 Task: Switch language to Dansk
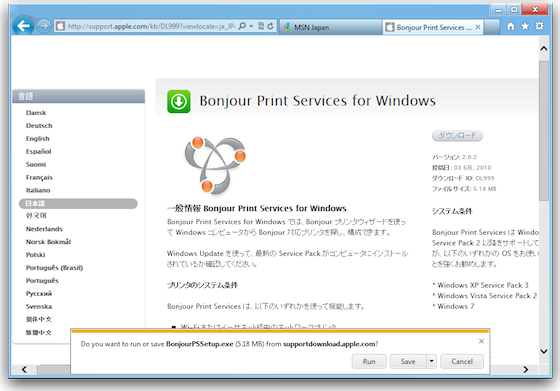coord(36,113)
